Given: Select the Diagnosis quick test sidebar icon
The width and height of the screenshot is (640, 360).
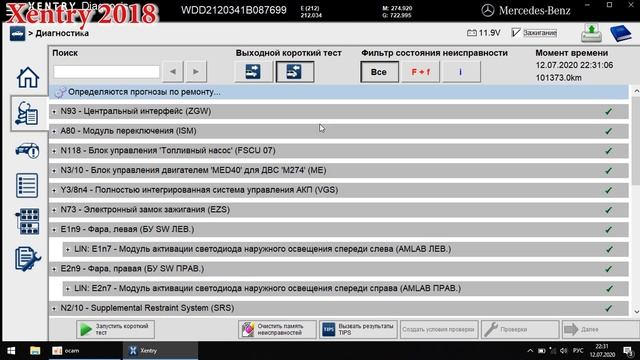Looking at the screenshot, I should [x=27, y=113].
